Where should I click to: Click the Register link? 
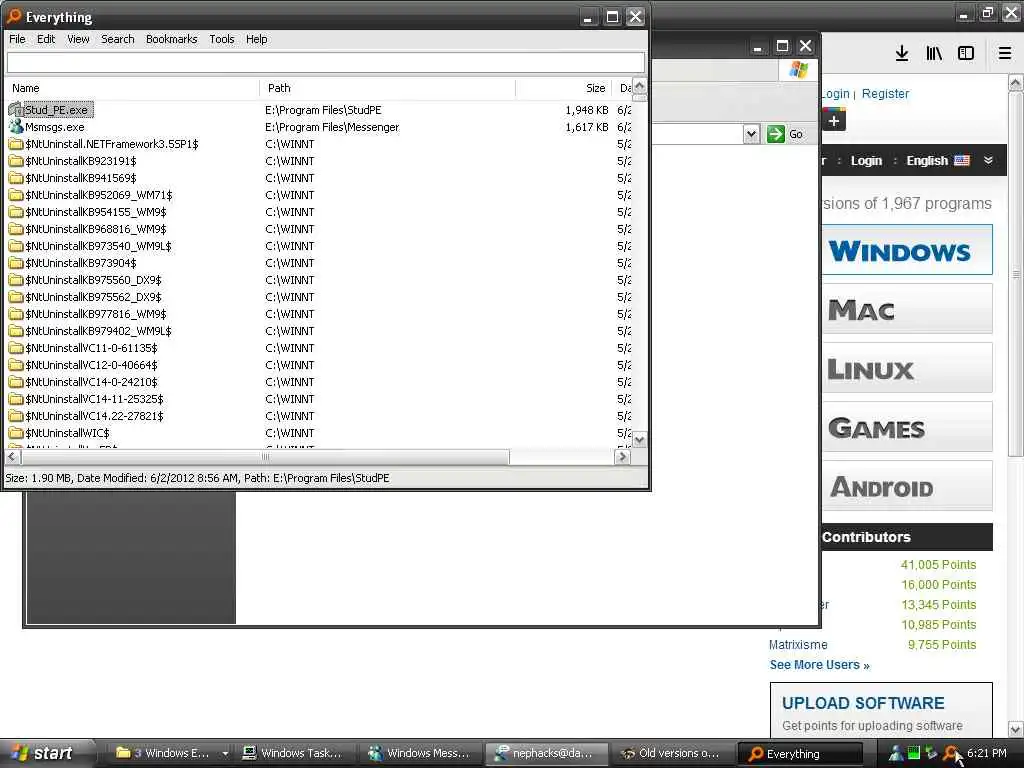click(885, 94)
